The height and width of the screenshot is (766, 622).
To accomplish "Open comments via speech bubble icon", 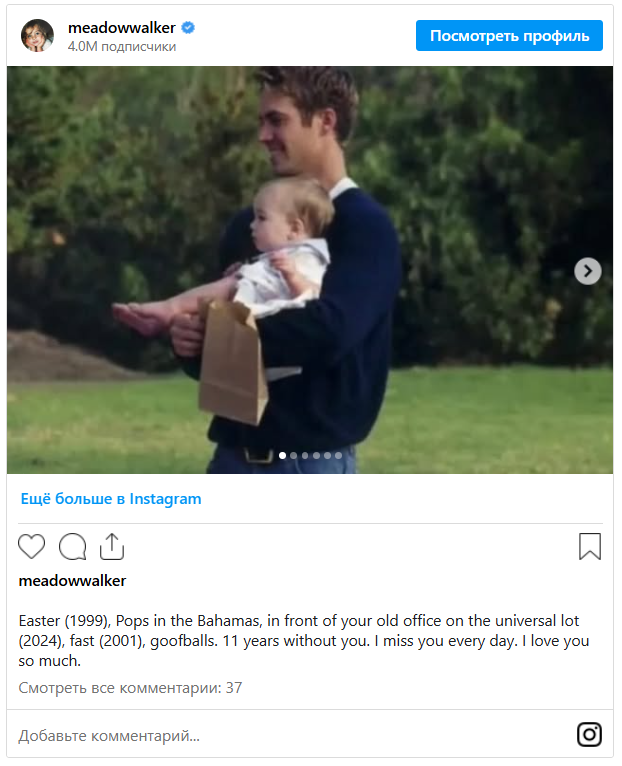I will click(72, 546).
